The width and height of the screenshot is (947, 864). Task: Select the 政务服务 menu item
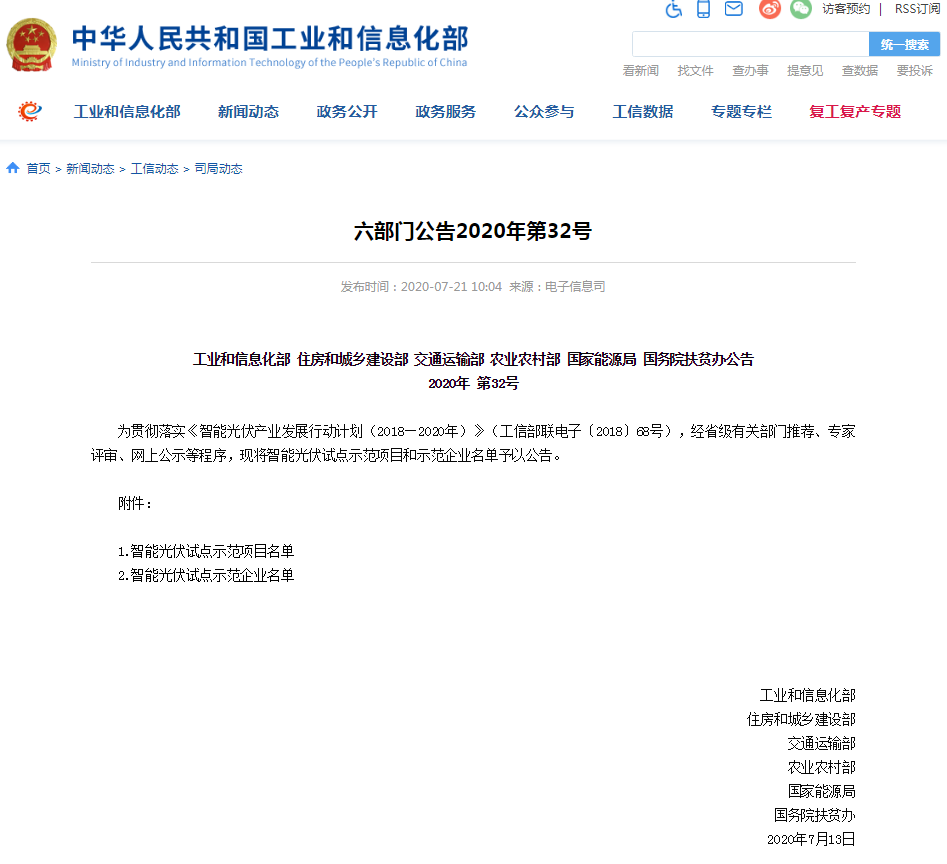click(446, 112)
